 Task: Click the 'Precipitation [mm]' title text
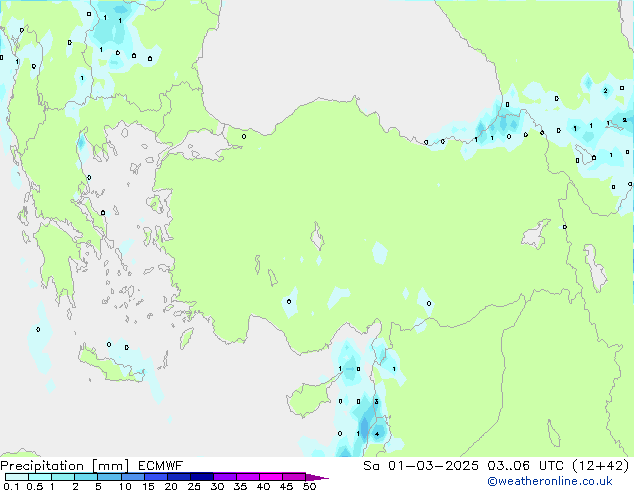pos(65,466)
